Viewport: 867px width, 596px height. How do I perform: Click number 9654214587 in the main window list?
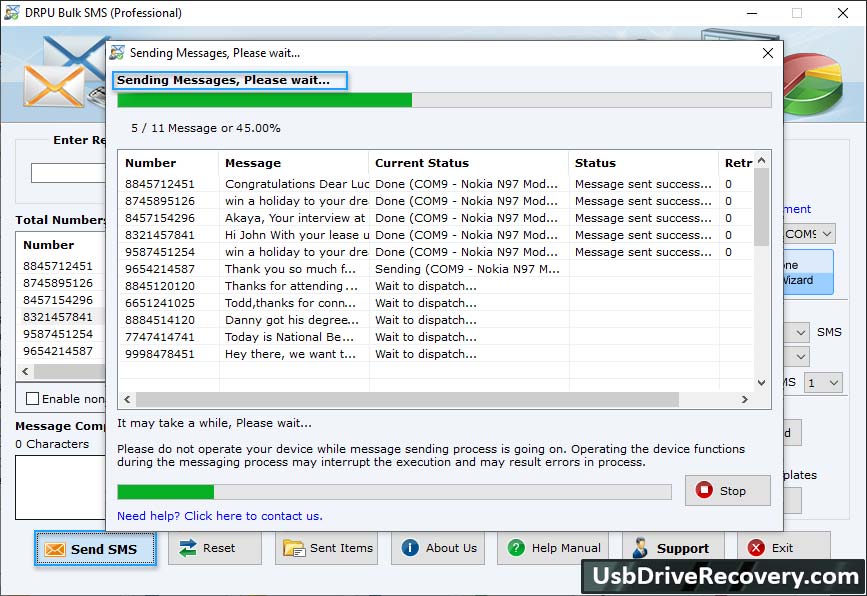tap(58, 351)
